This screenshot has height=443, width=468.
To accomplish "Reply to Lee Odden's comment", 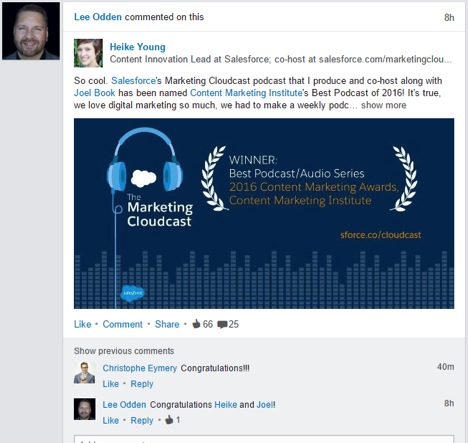I will coord(142,421).
